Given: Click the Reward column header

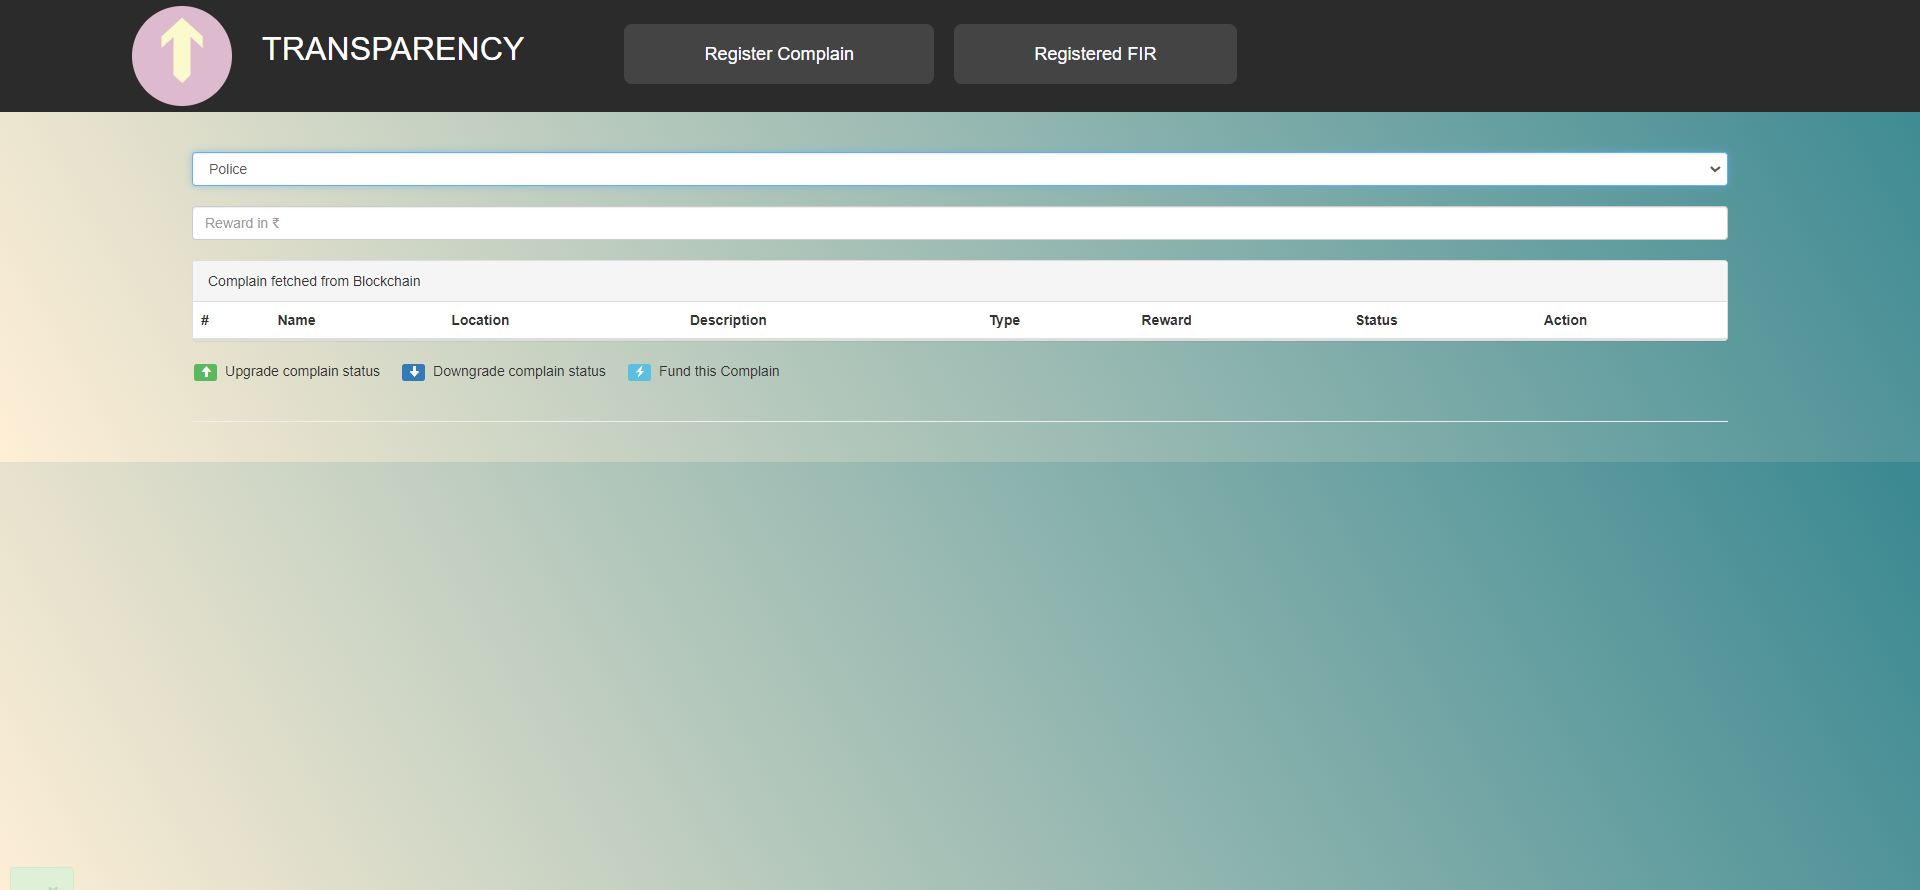Looking at the screenshot, I should coord(1166,320).
